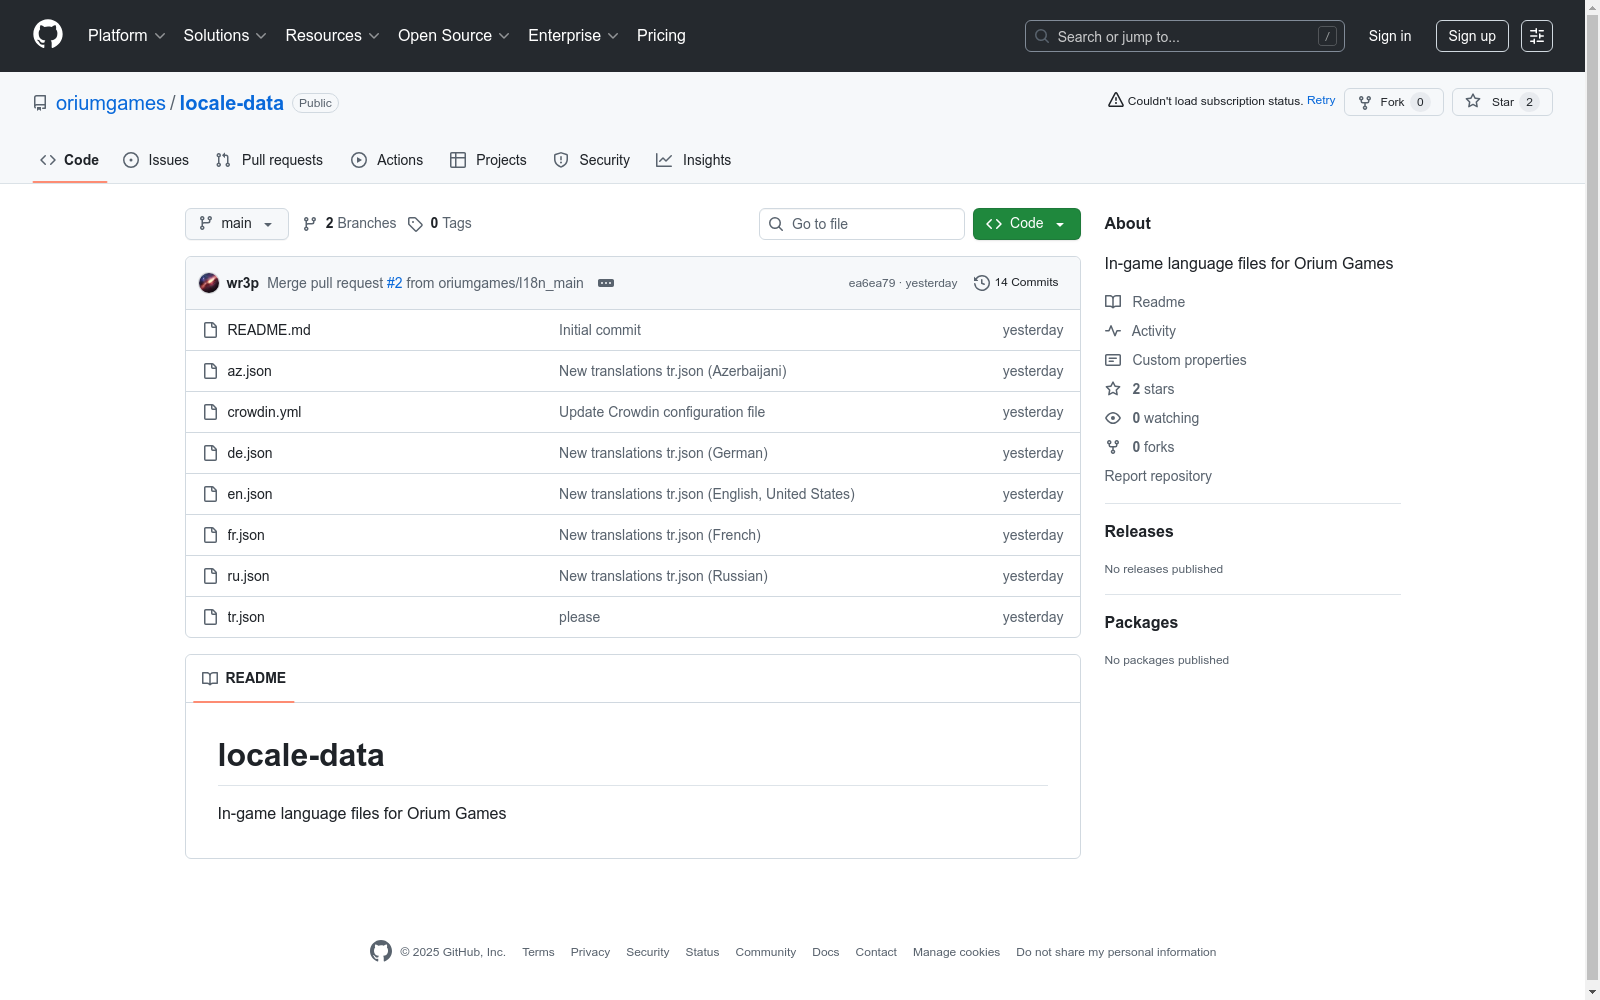
Task: Click the fr.json file icon
Action: [x=210, y=535]
